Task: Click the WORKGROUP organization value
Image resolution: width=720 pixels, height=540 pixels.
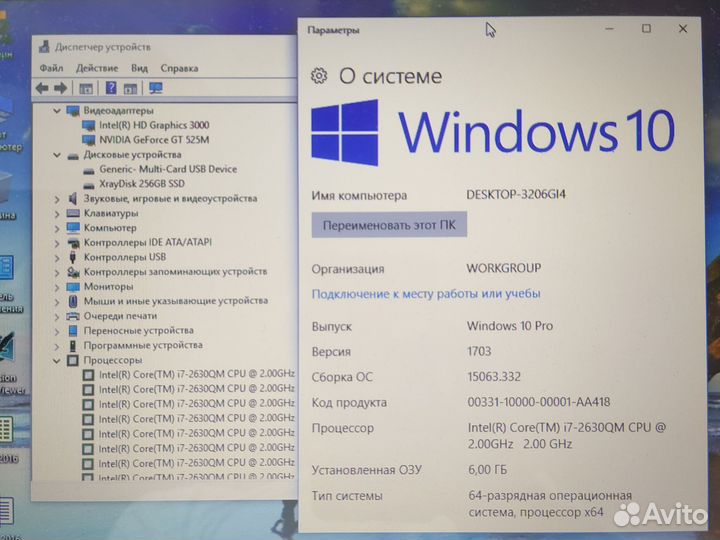Action: (504, 268)
